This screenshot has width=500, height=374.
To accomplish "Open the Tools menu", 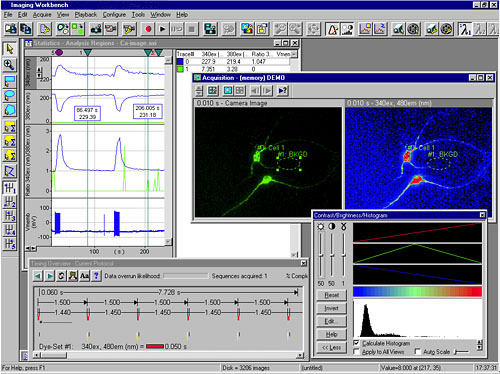I will tap(138, 15).
